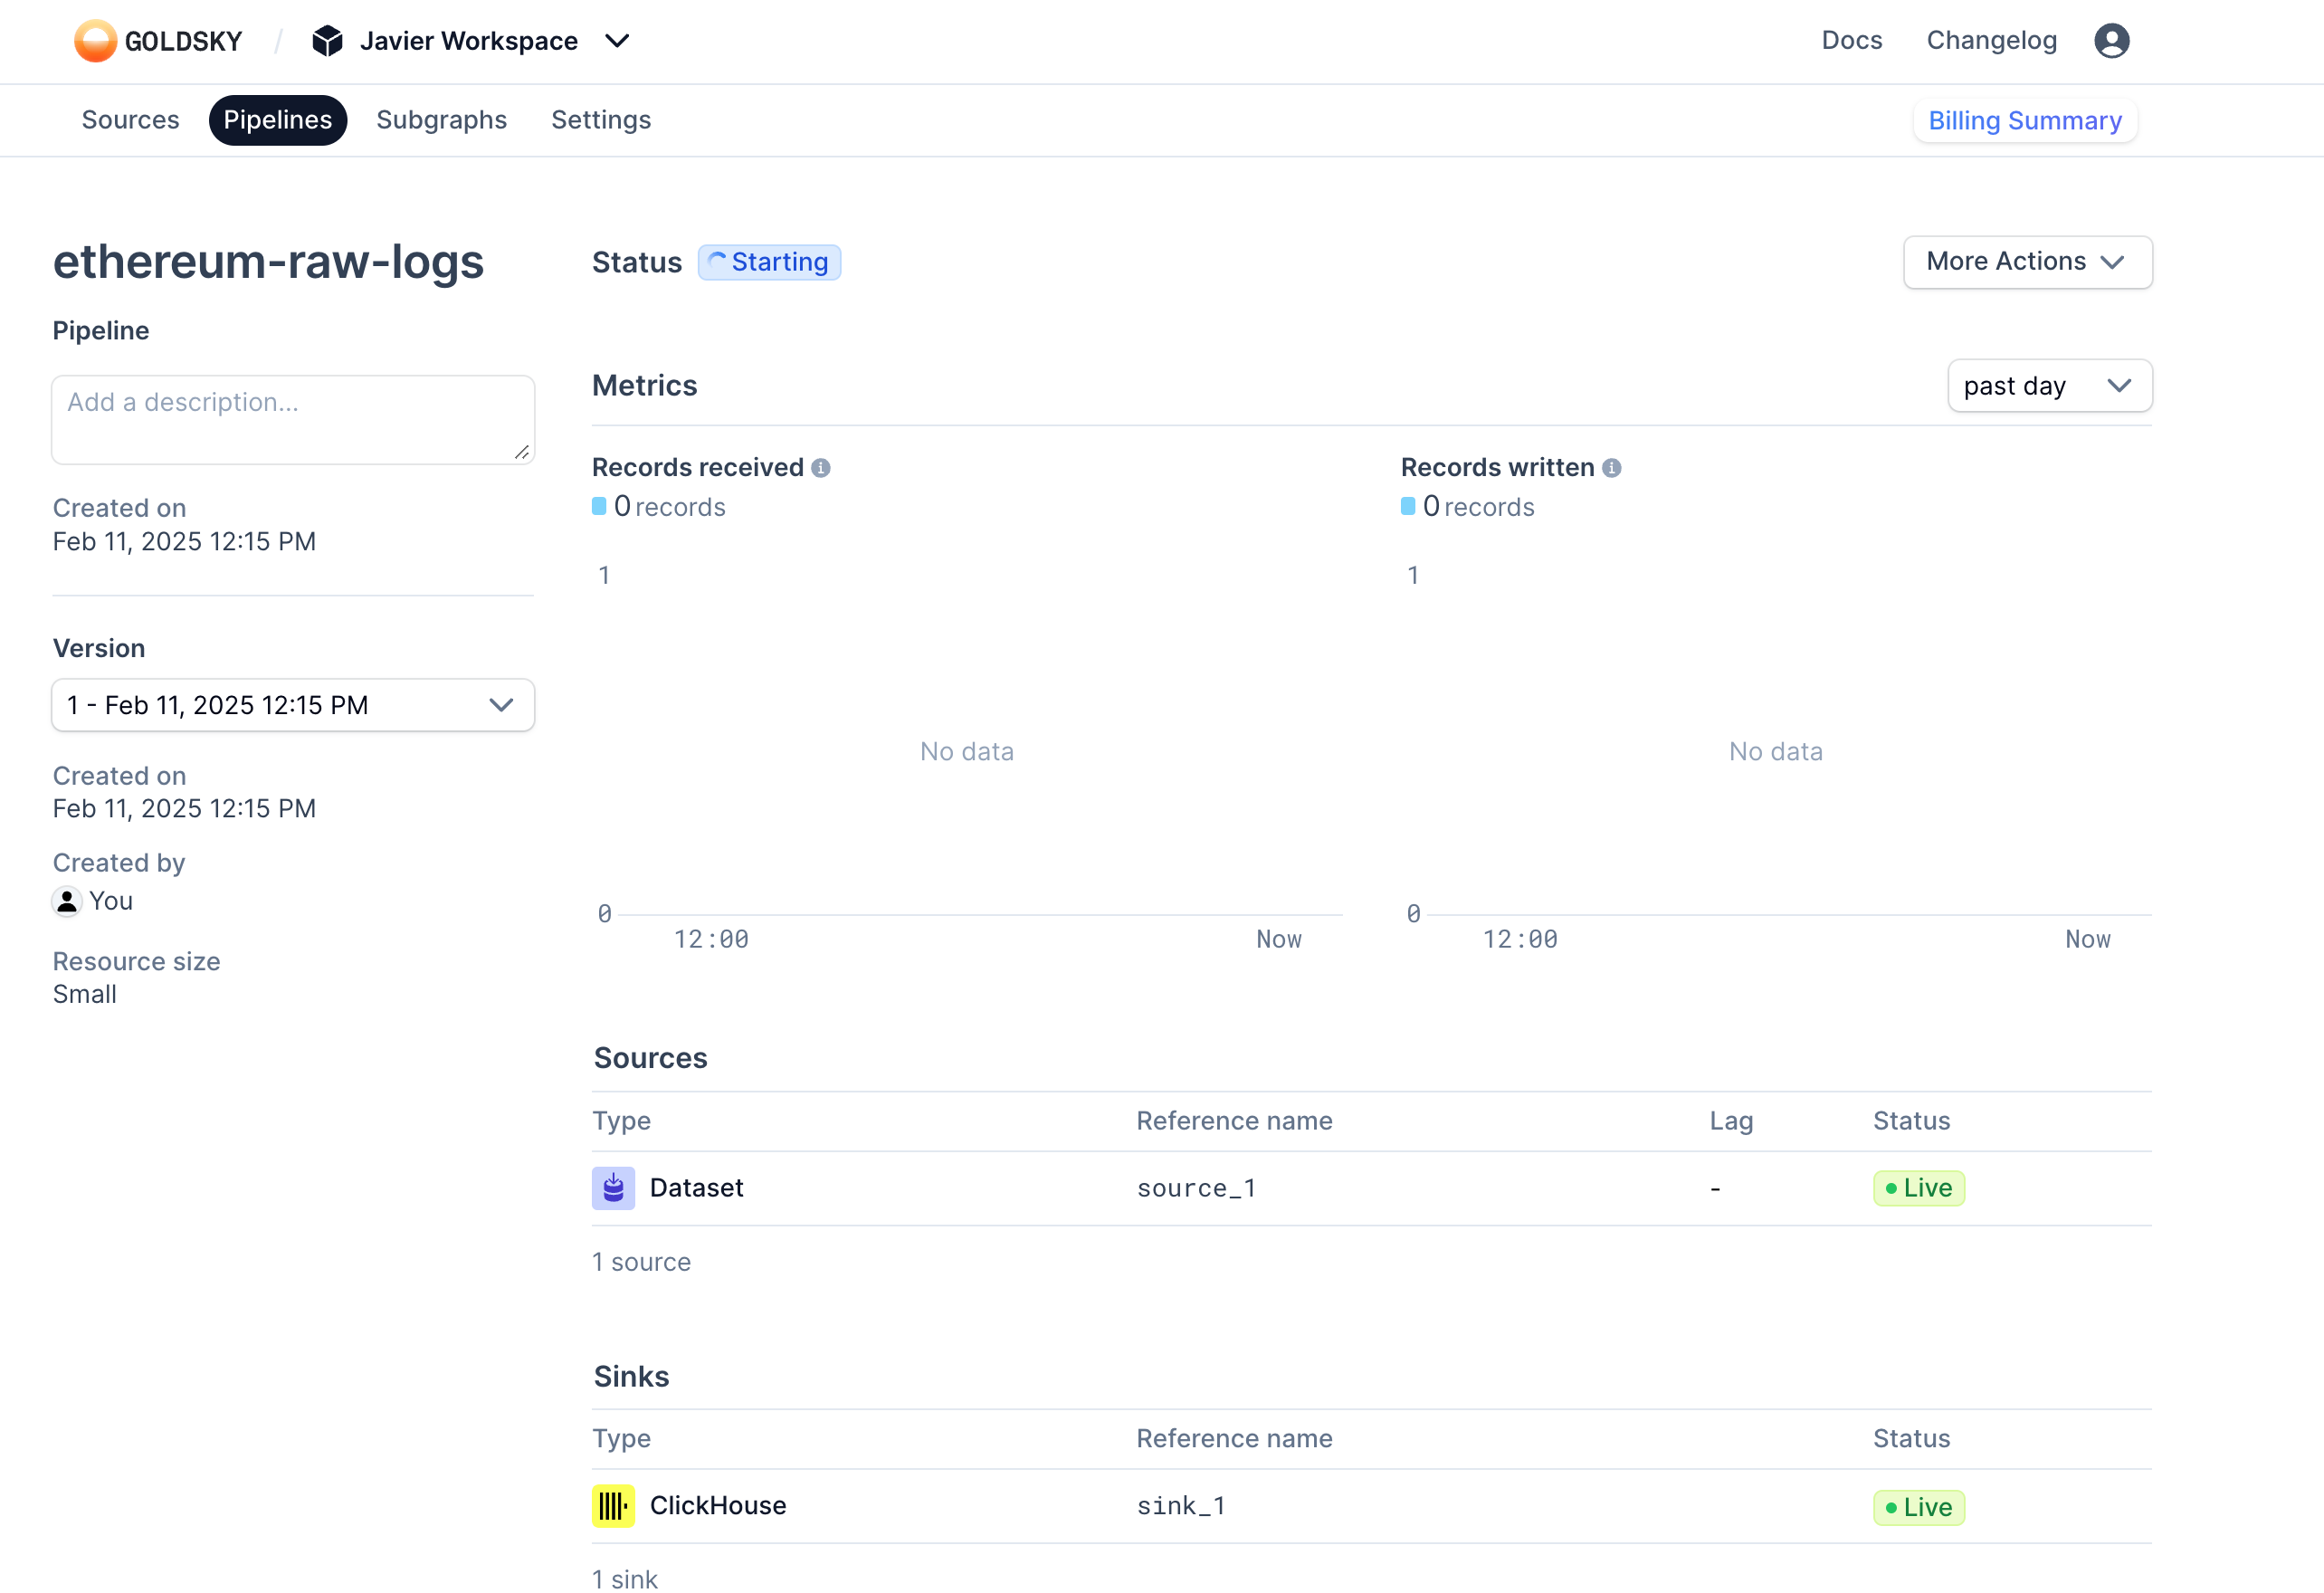Switch to the Sources tab

(130, 120)
